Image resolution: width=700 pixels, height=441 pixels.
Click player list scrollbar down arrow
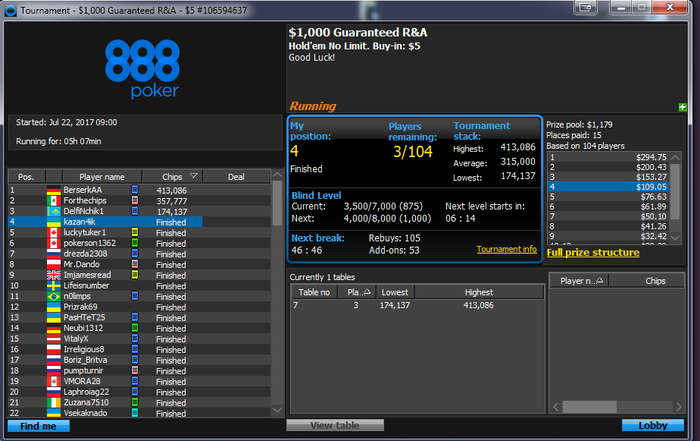click(277, 410)
